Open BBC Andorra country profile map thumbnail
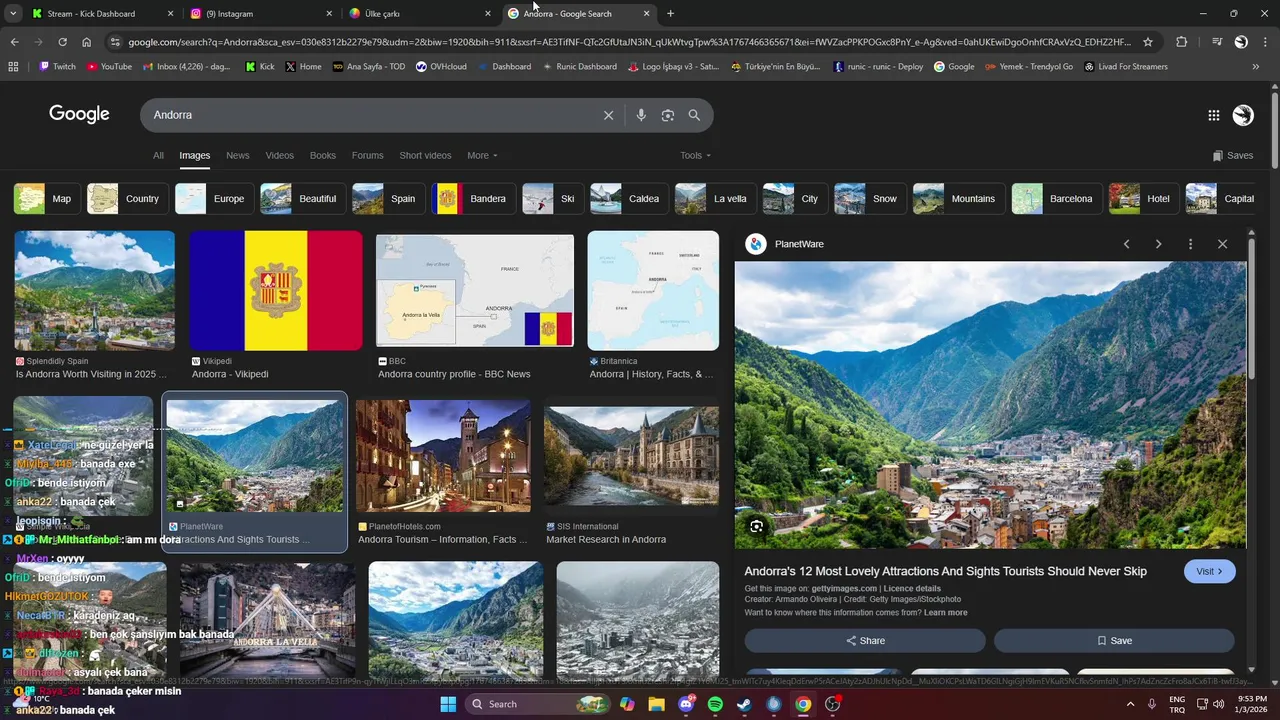Image resolution: width=1280 pixels, height=720 pixels. click(x=475, y=291)
